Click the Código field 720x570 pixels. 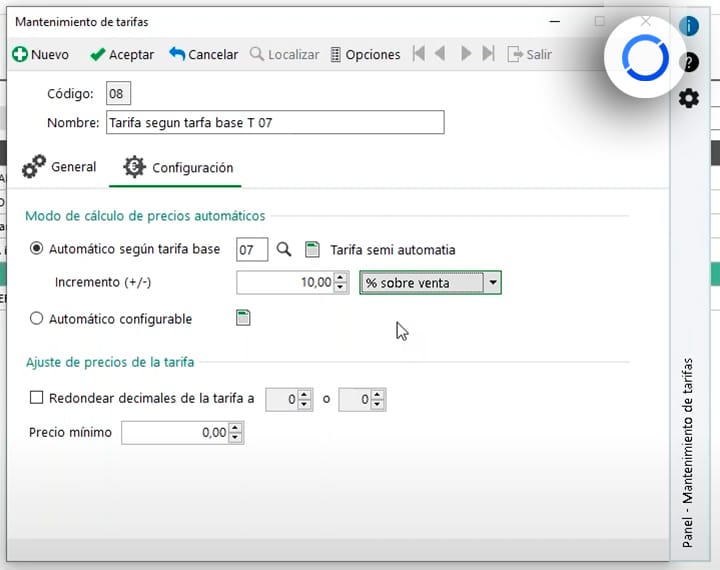coord(118,94)
